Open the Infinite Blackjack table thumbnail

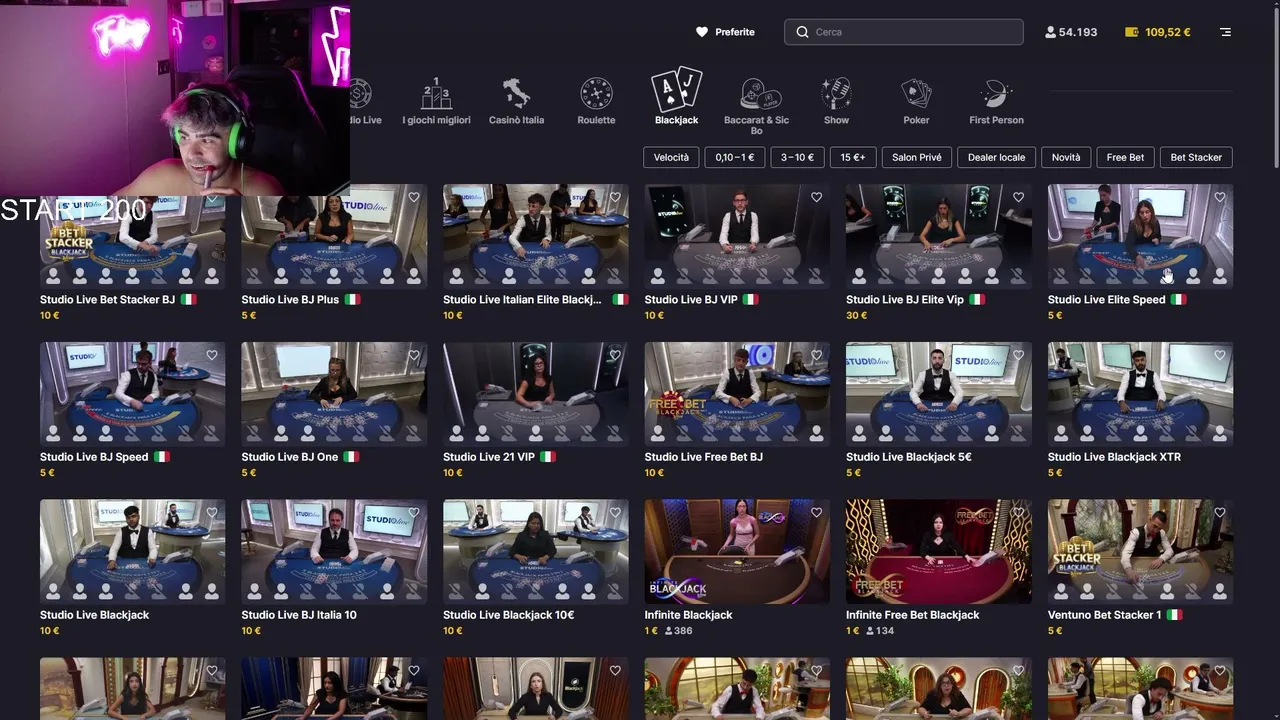pos(737,551)
